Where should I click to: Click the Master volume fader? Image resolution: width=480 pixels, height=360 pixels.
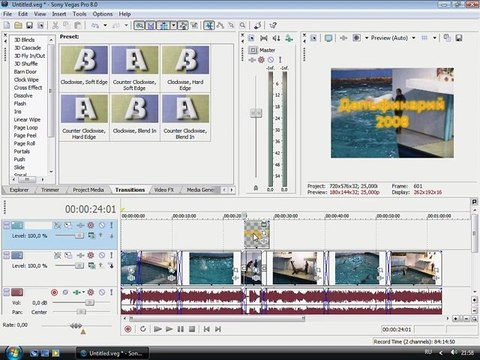point(256,113)
